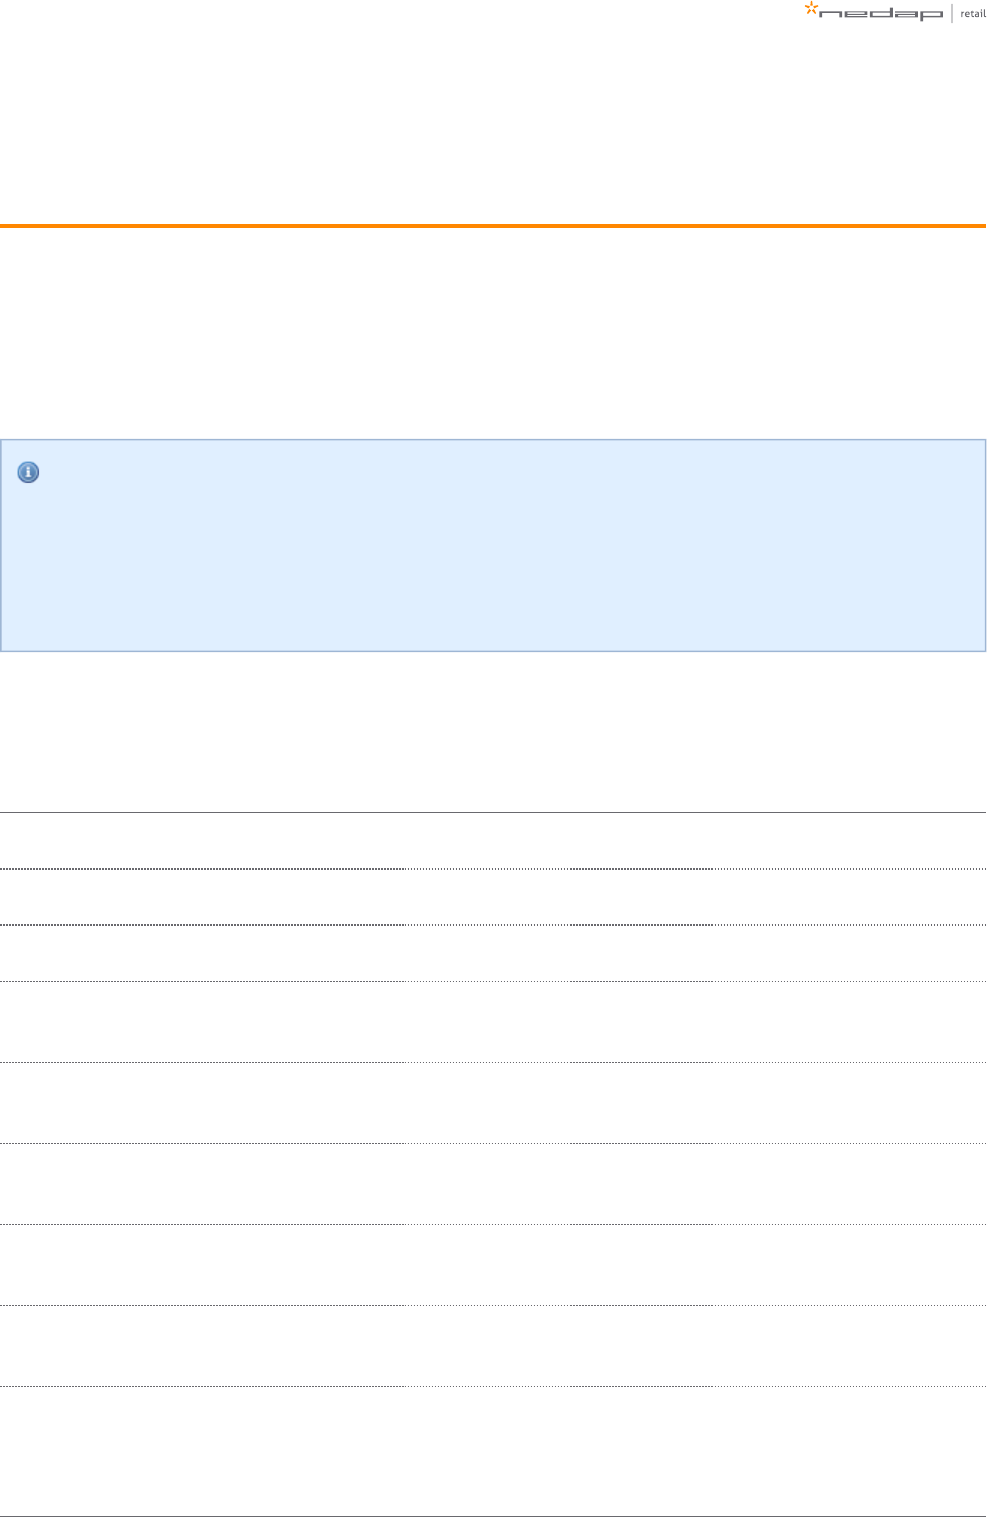Select the first row below table header
This screenshot has height=1517, width=987.
[x=493, y=897]
